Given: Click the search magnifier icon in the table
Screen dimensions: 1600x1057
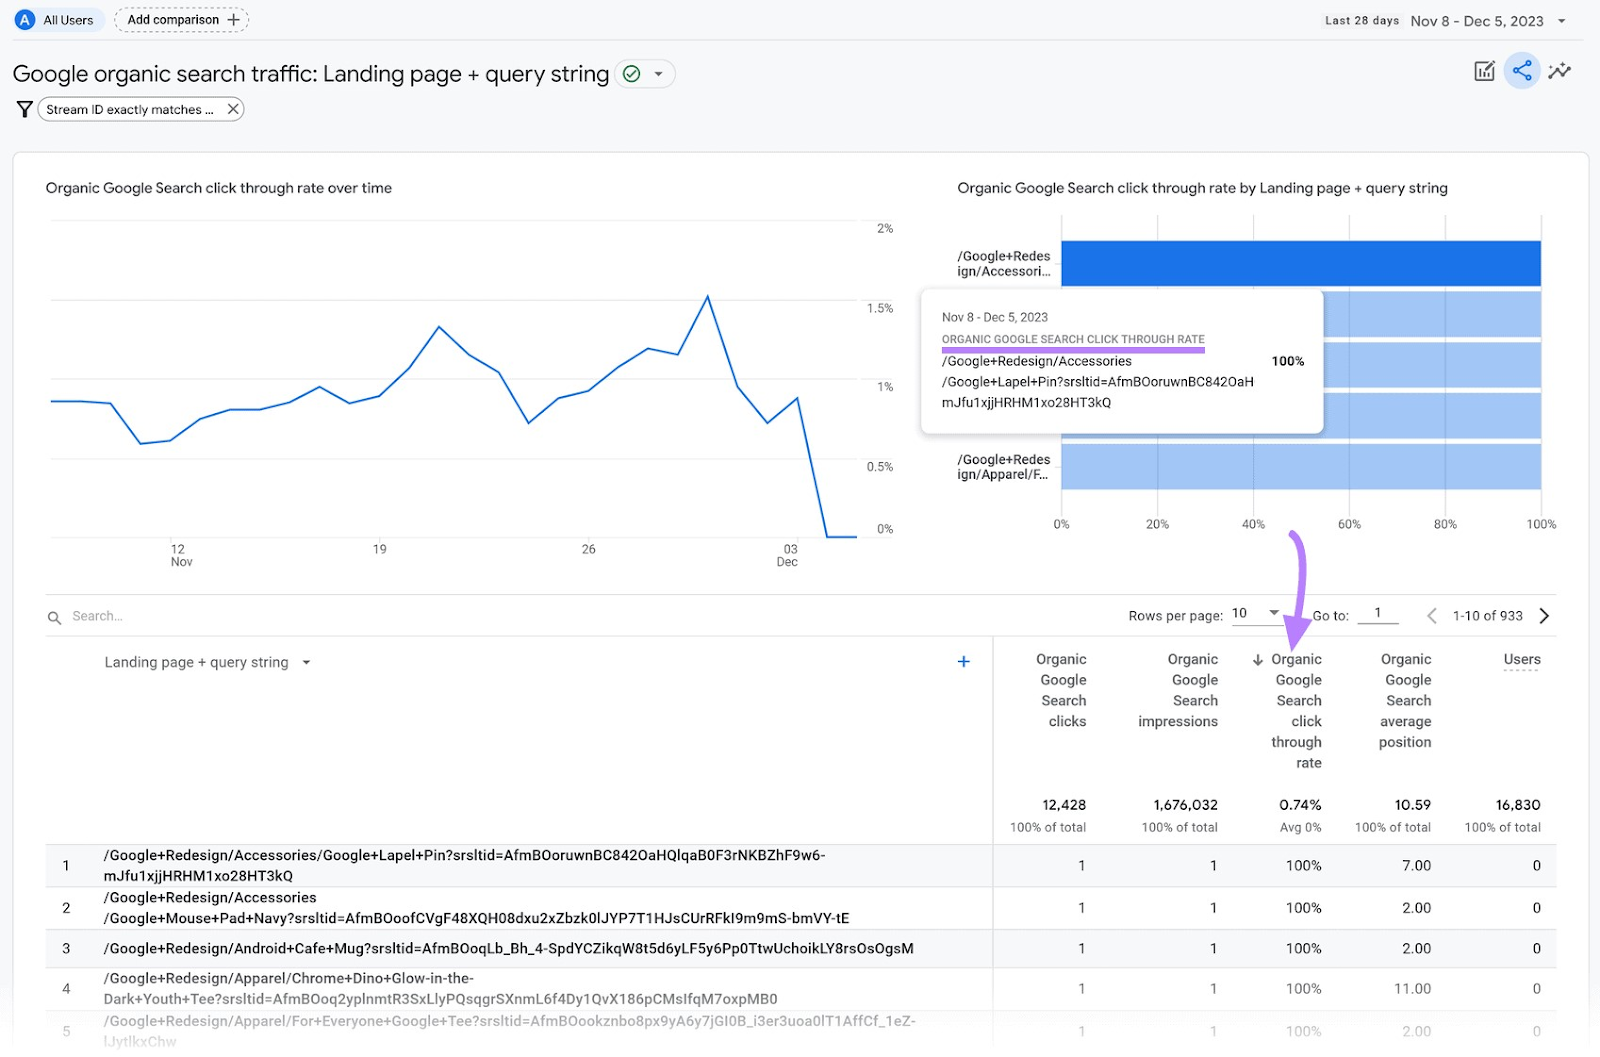Looking at the screenshot, I should (x=55, y=618).
